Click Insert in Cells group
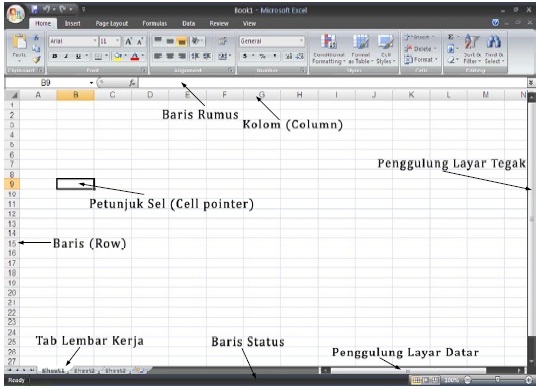 420,37
